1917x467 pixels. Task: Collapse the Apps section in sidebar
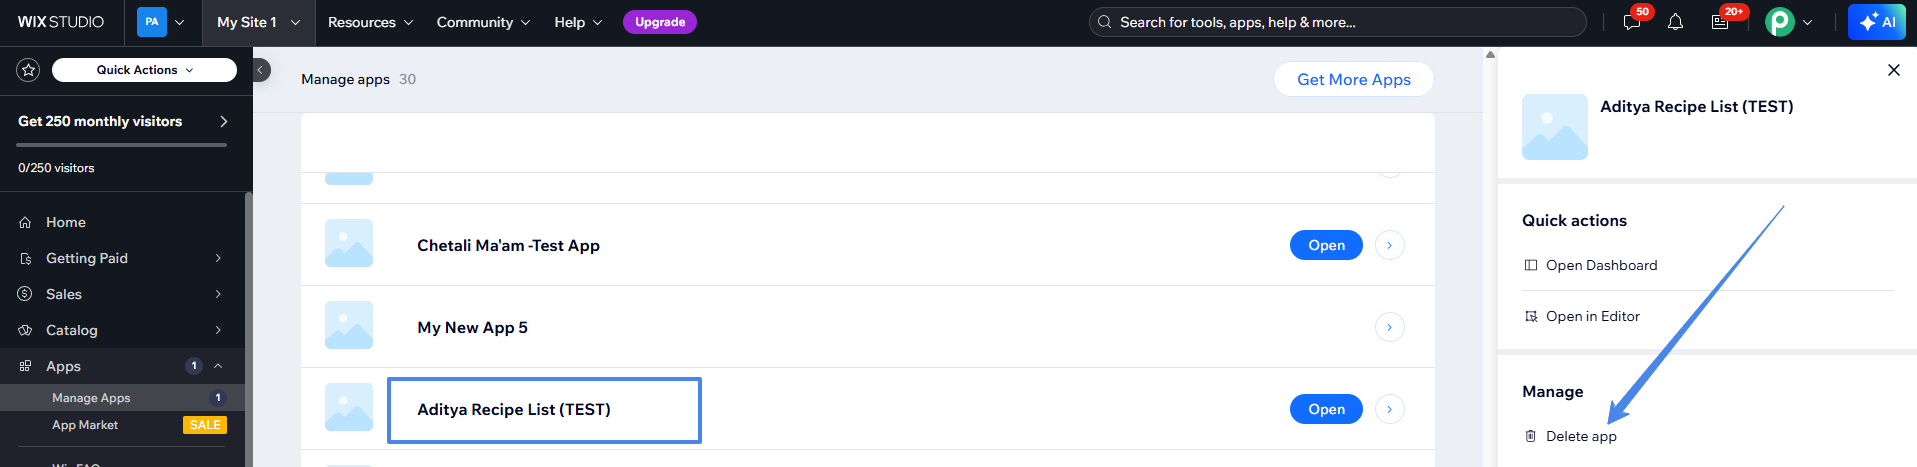click(218, 366)
